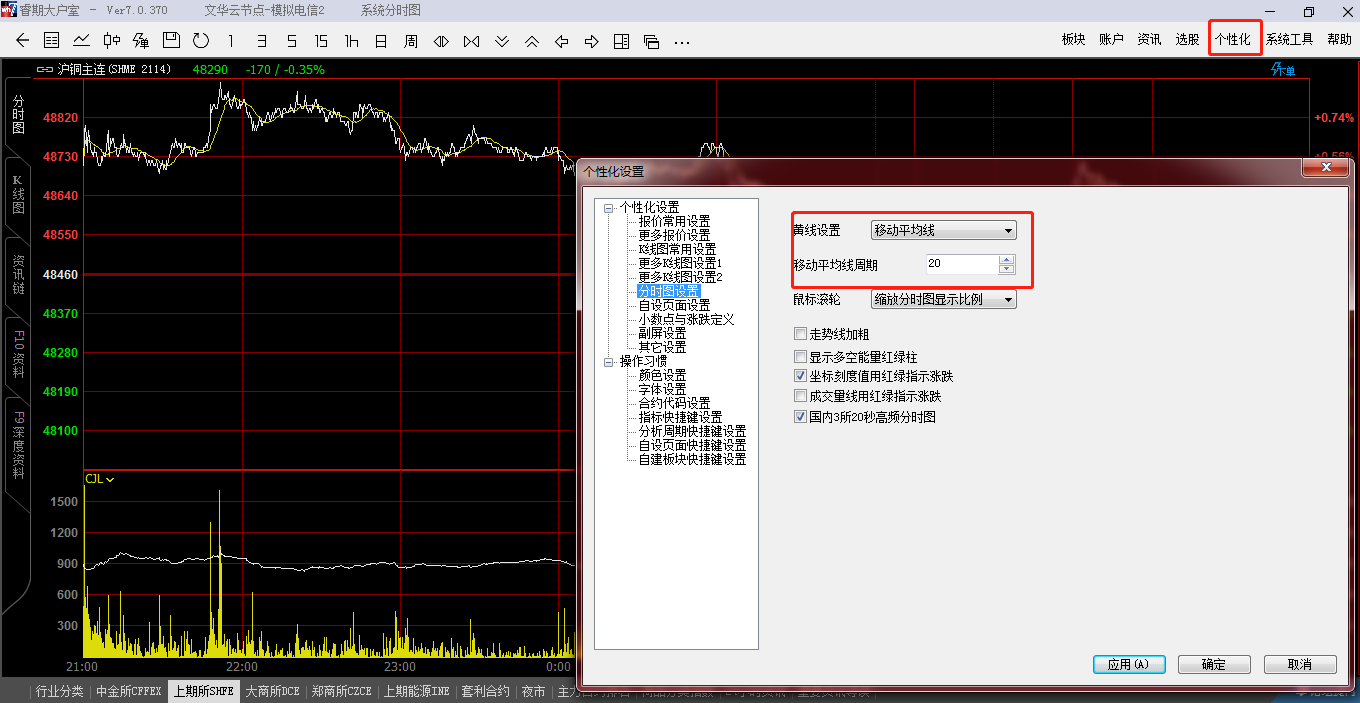Disable 国内3所20秒高频分时图 checkbox
Screen dimensions: 1360x703
(800, 416)
